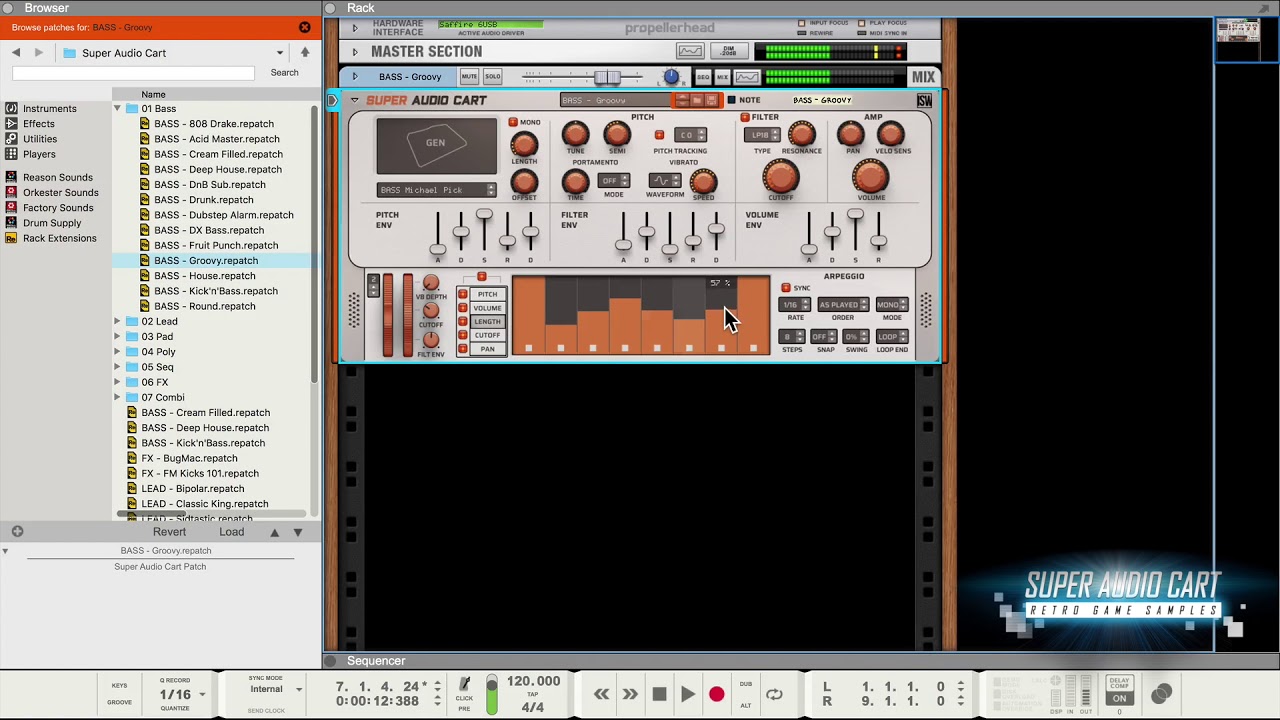
Task: Expand the Hardware Interface device
Action: (354, 27)
